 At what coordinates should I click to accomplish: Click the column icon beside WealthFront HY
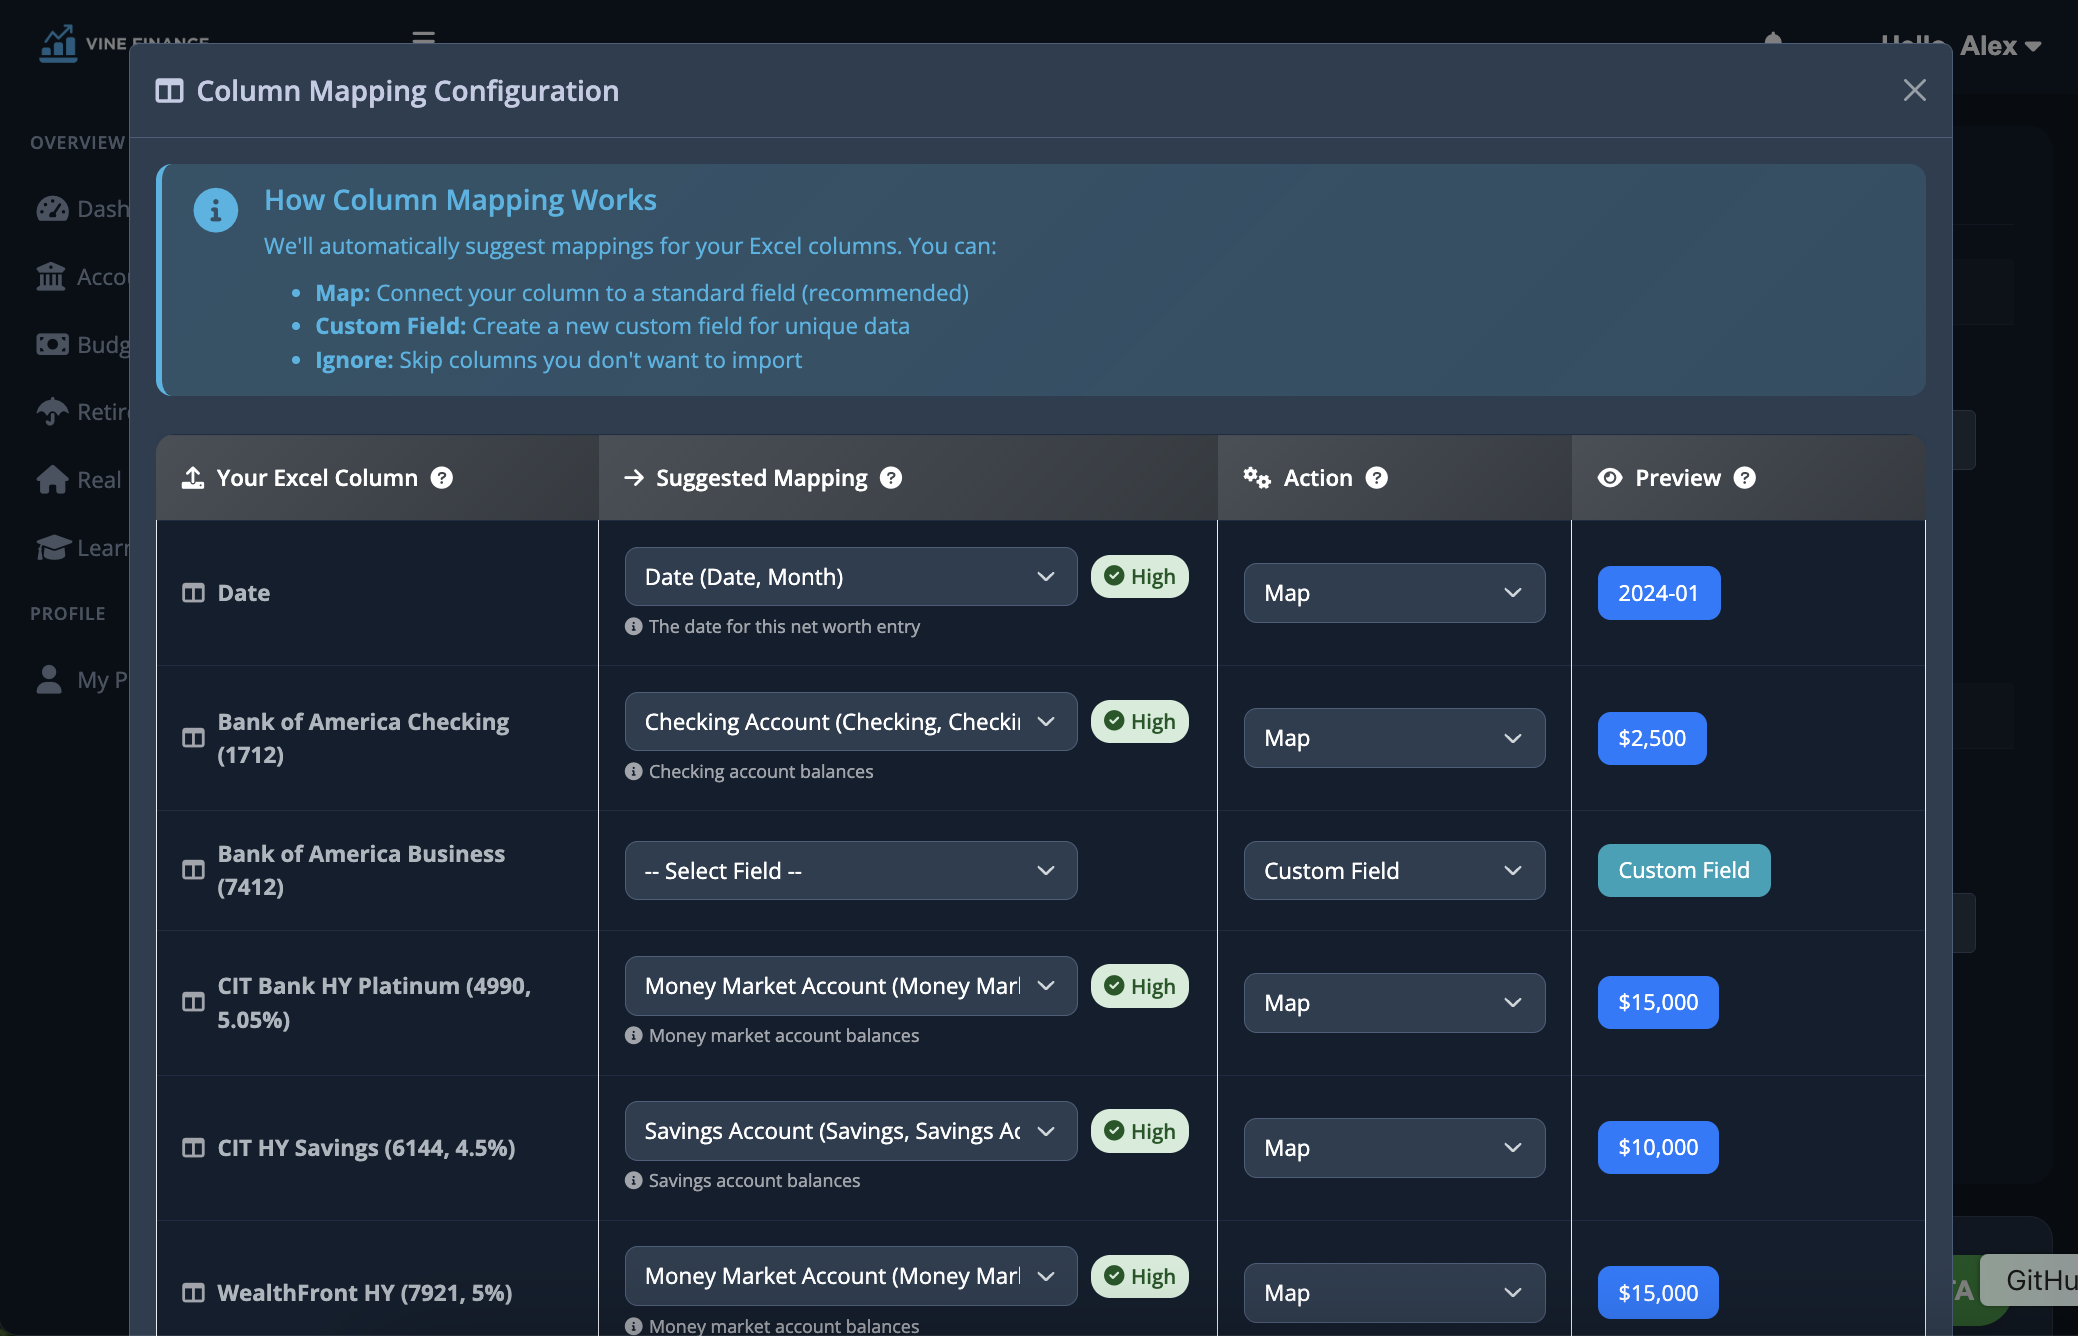pyautogui.click(x=193, y=1292)
